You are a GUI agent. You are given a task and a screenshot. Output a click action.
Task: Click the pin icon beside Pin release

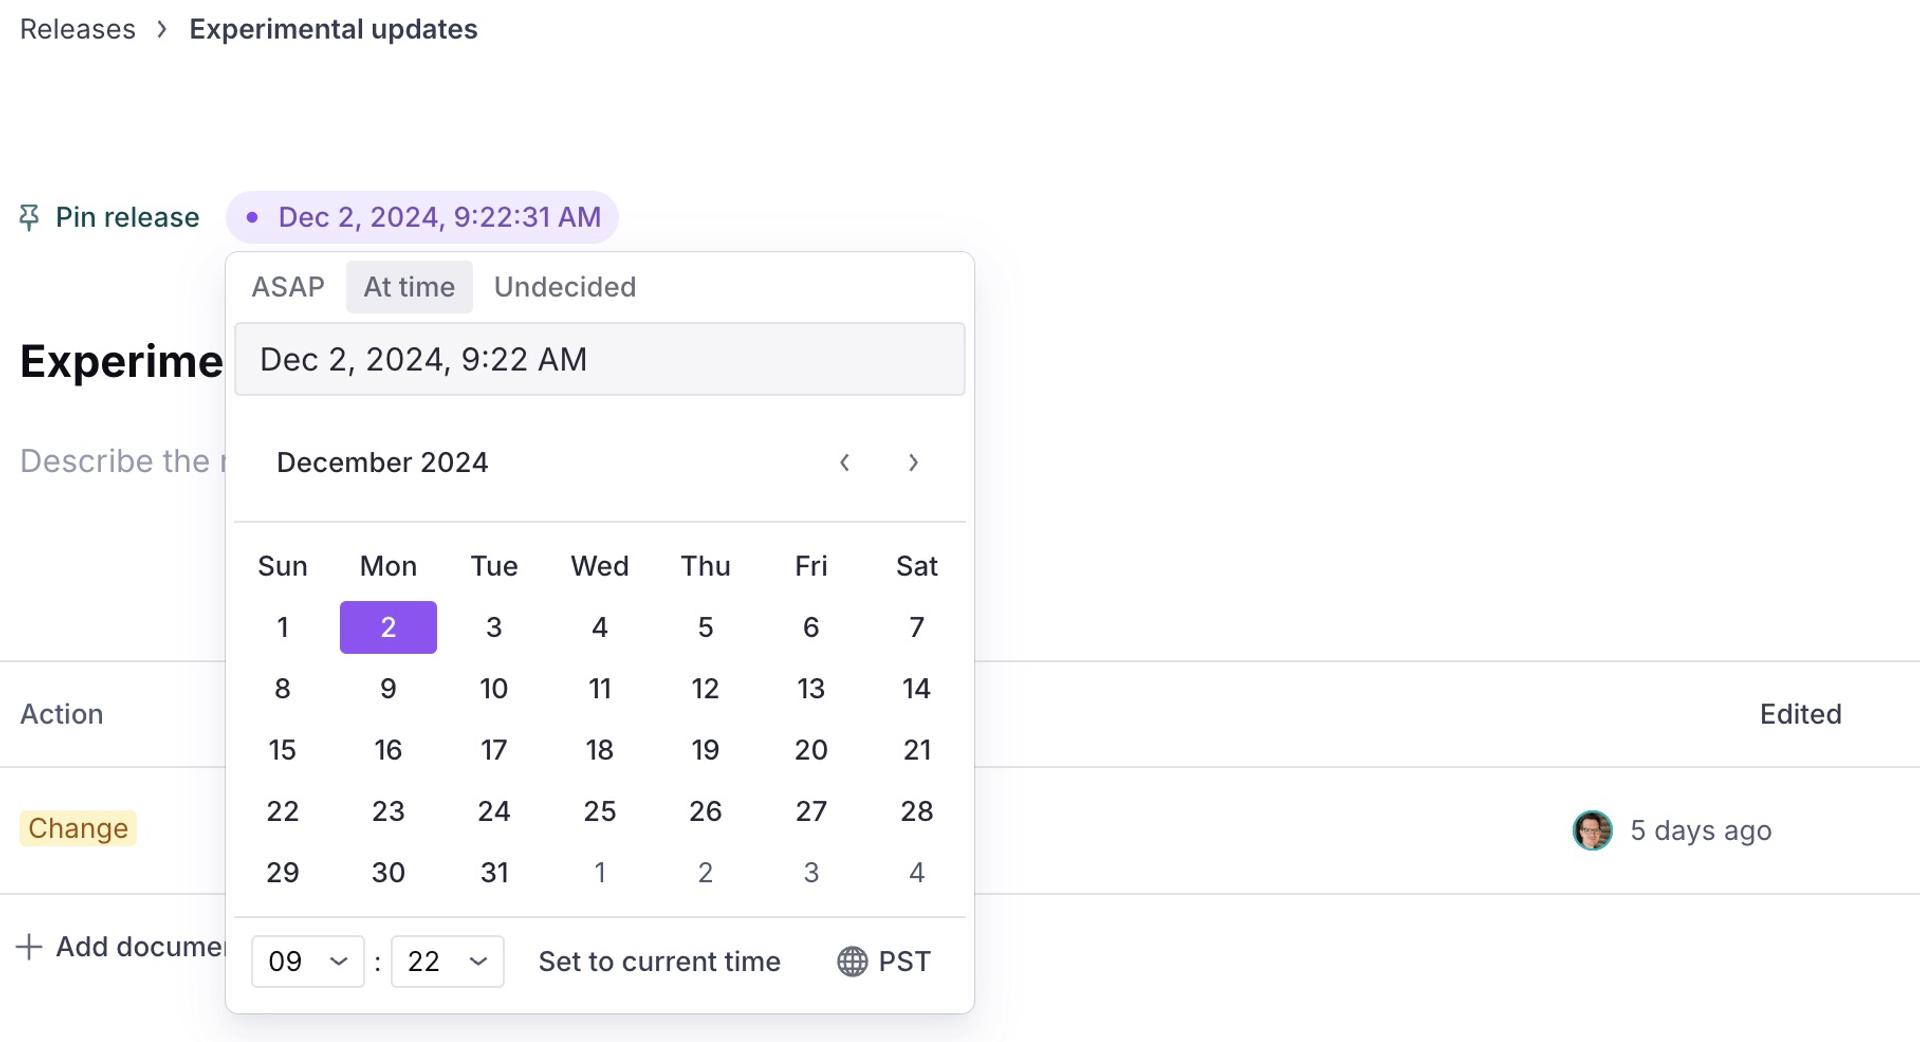pos(29,217)
